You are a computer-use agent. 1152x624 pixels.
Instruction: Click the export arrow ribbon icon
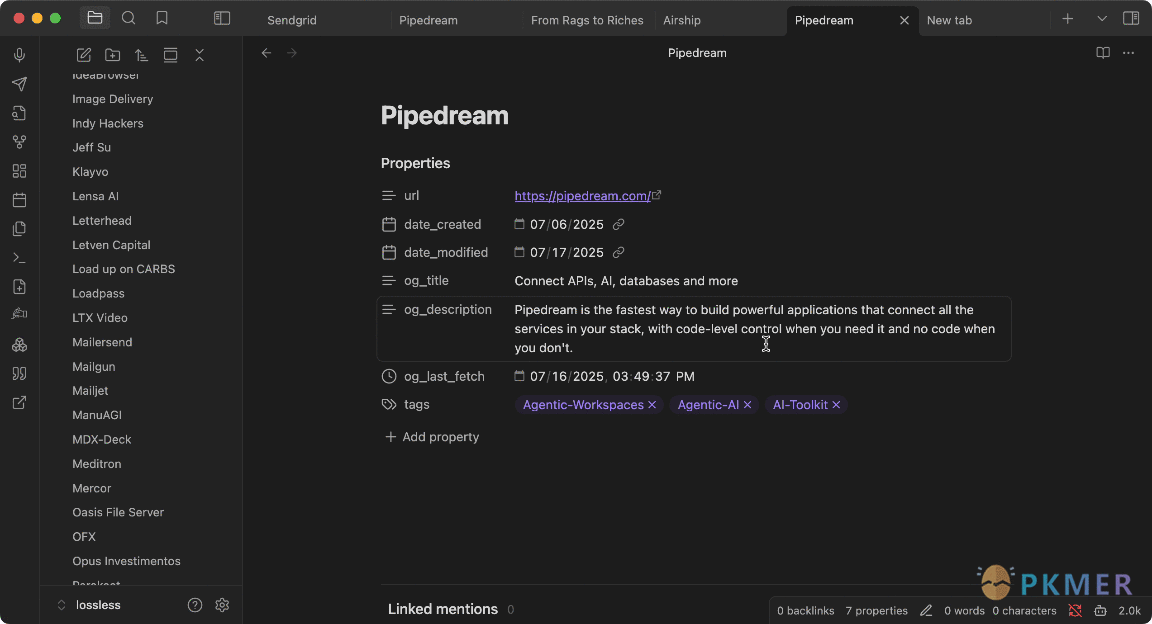(x=20, y=403)
